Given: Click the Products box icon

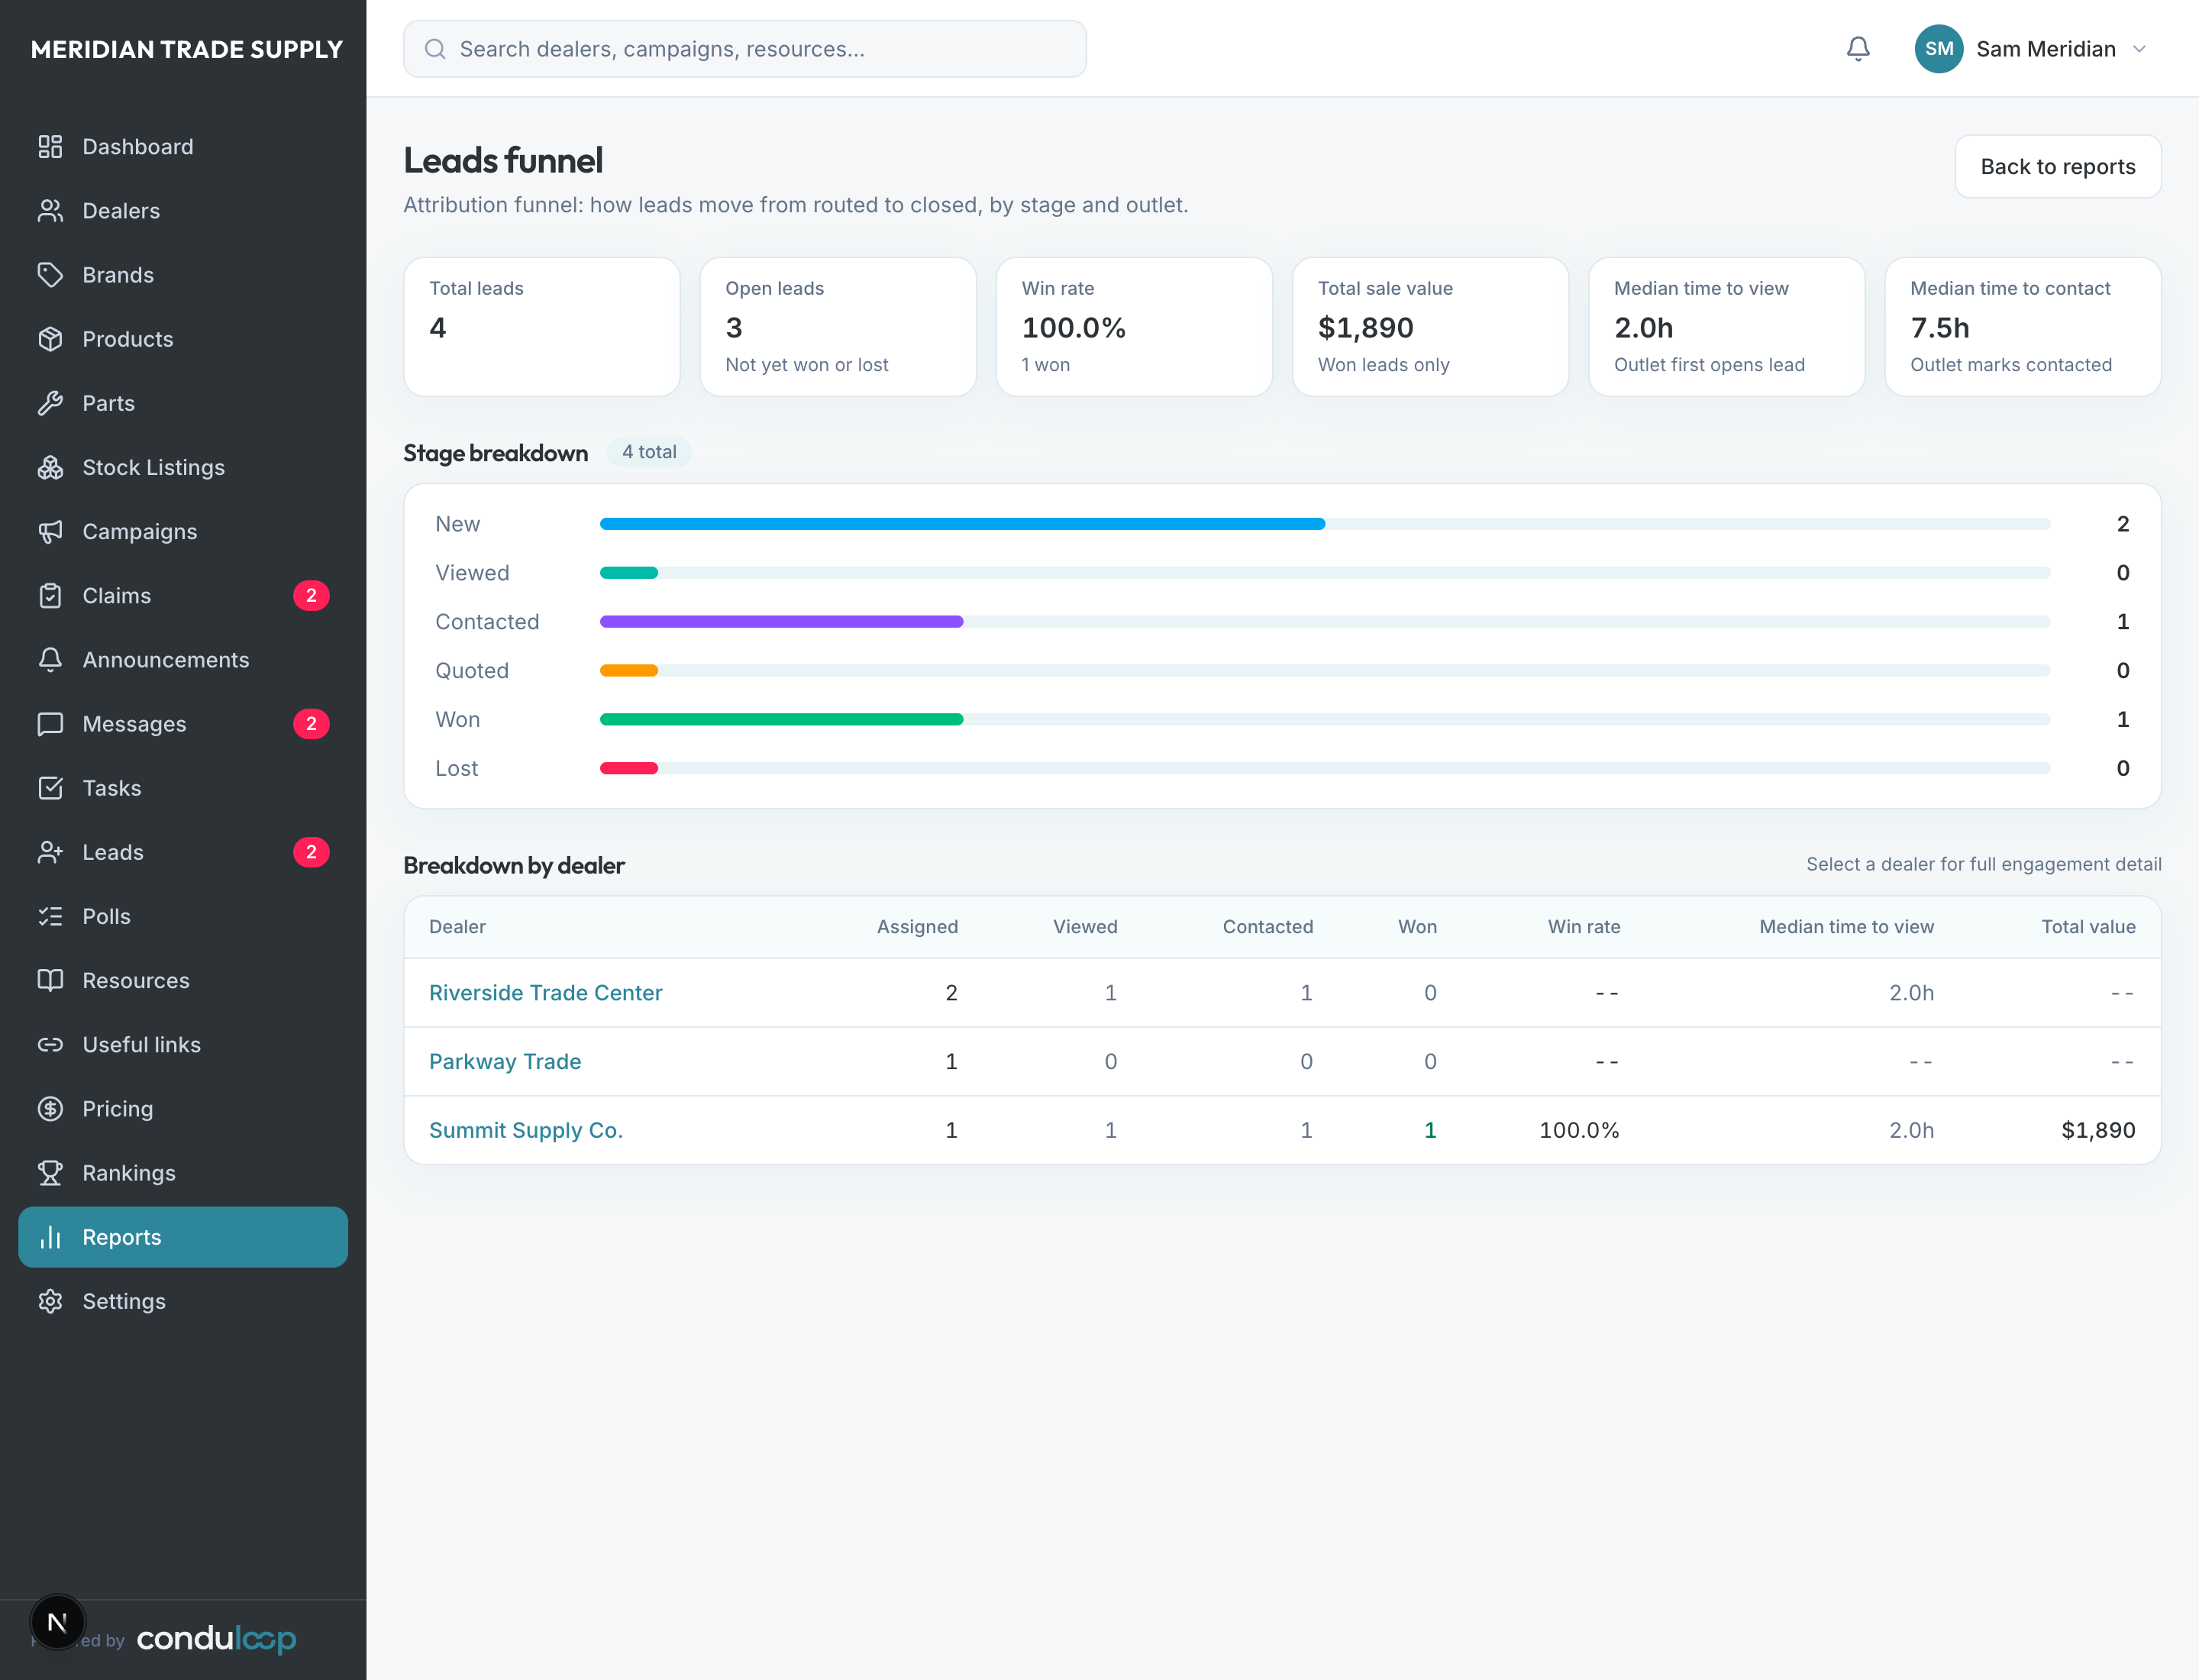Looking at the screenshot, I should [x=50, y=339].
